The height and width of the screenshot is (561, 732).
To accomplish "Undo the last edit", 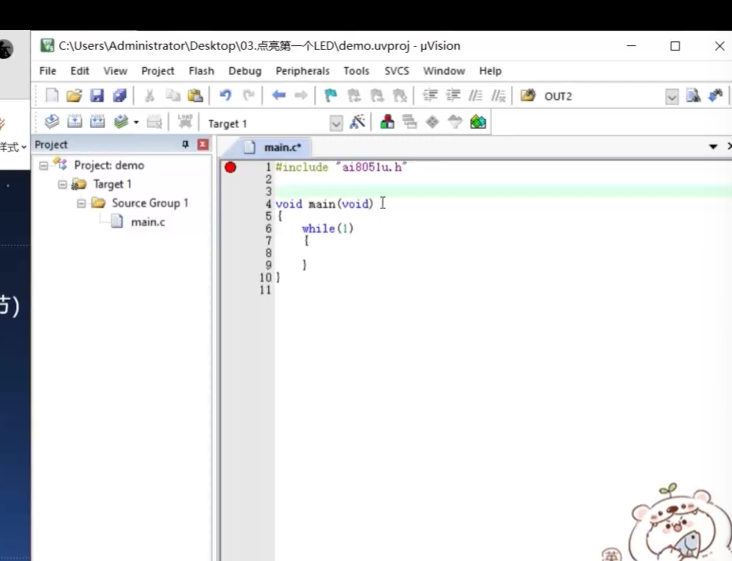I will click(225, 96).
